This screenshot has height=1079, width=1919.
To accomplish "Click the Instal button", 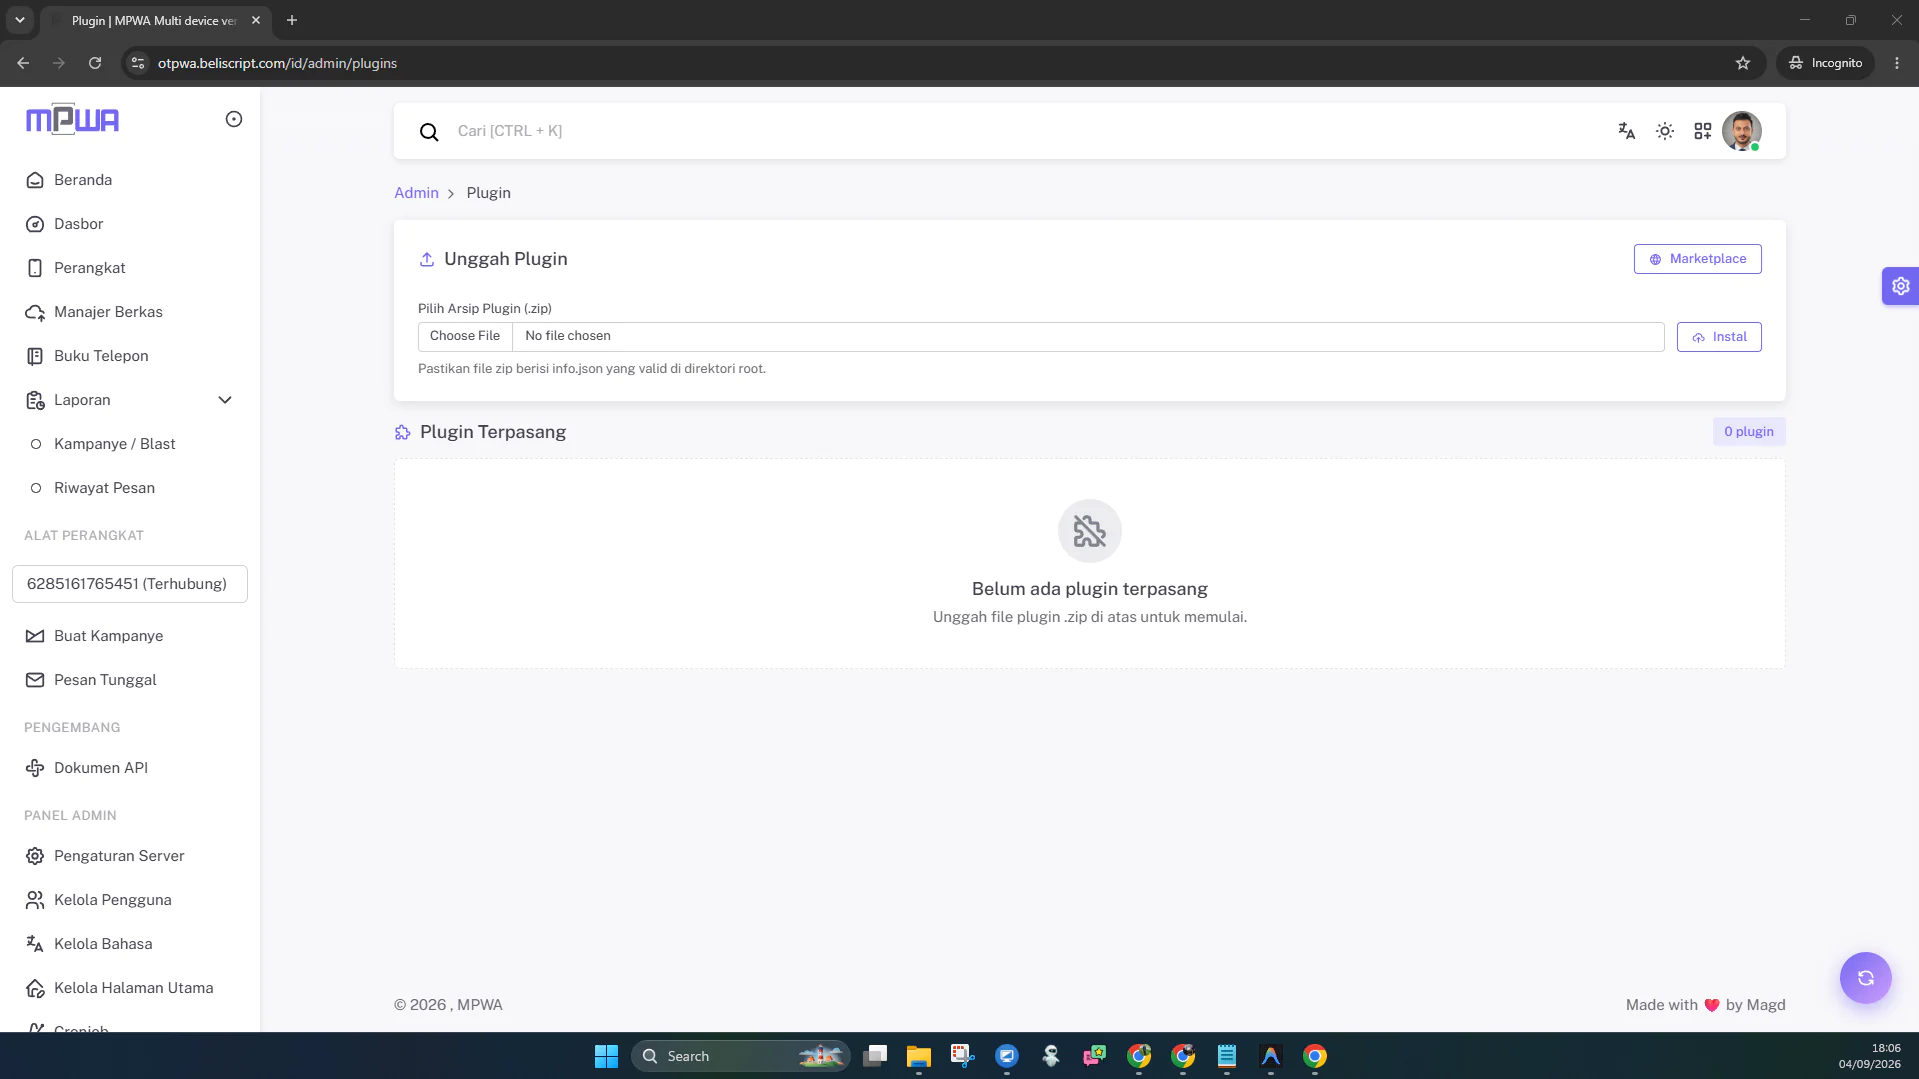I will (x=1719, y=337).
